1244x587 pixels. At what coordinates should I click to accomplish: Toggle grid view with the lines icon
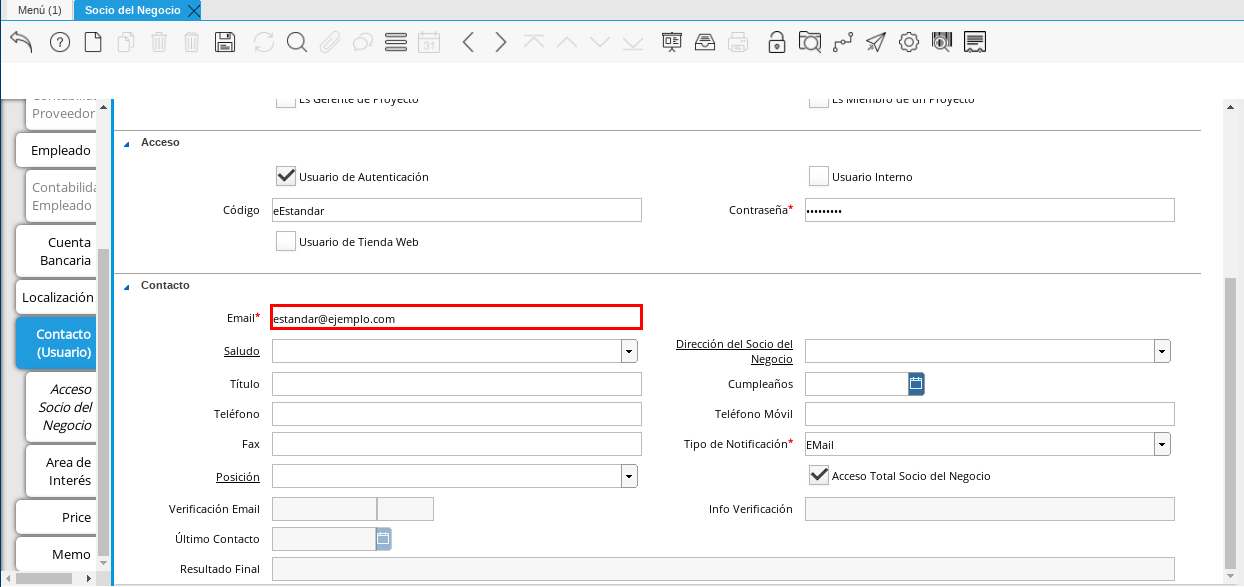pyautogui.click(x=395, y=42)
